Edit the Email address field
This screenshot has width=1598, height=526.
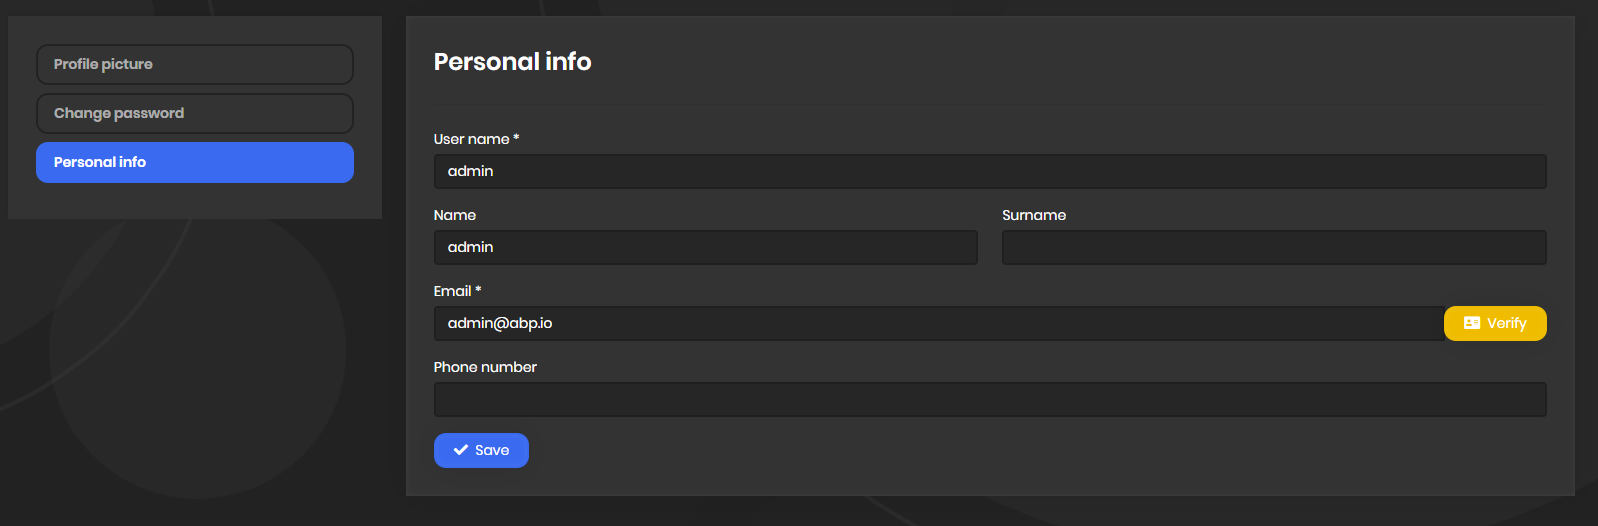point(938,323)
